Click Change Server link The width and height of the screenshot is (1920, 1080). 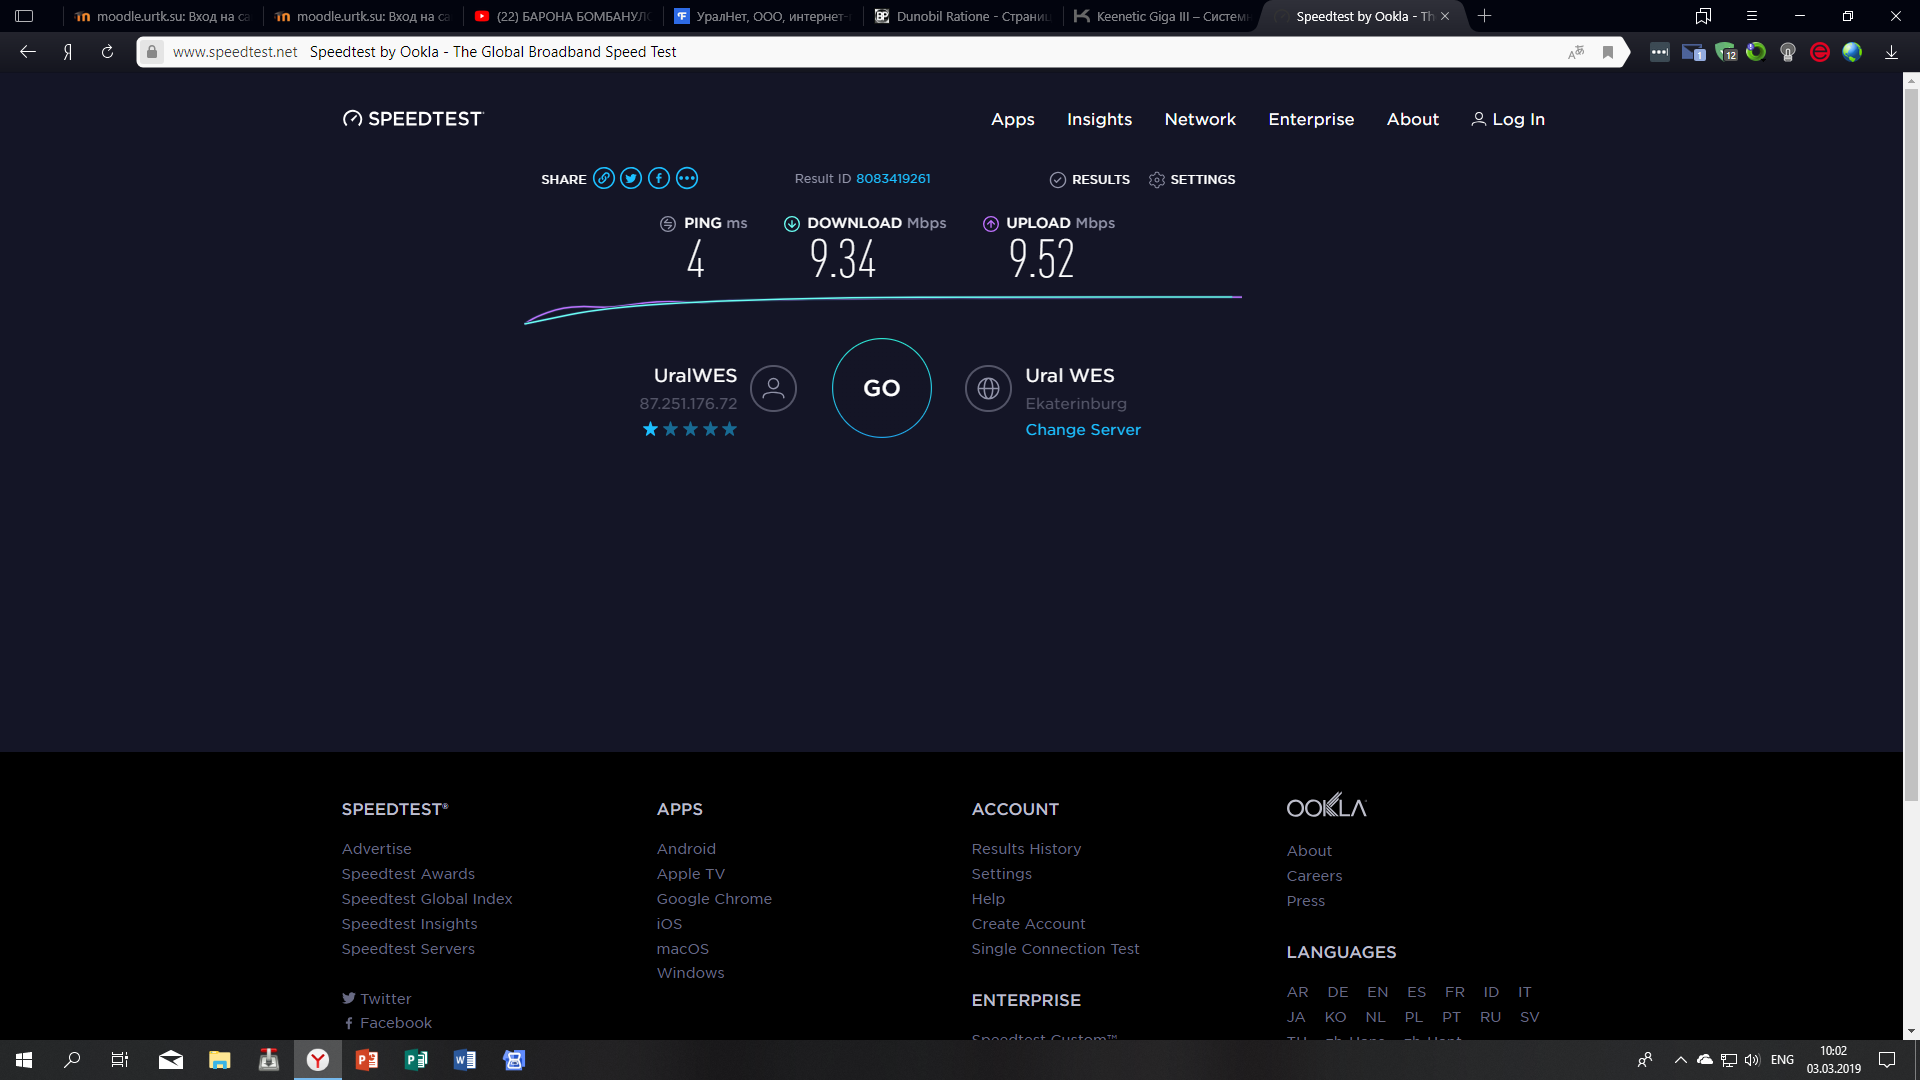click(1083, 430)
